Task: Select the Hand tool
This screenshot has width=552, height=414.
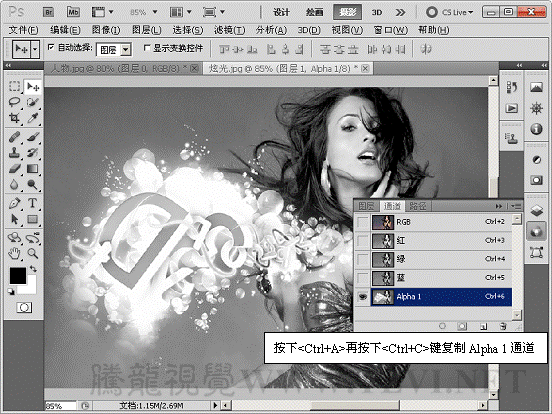Action: coord(14,253)
